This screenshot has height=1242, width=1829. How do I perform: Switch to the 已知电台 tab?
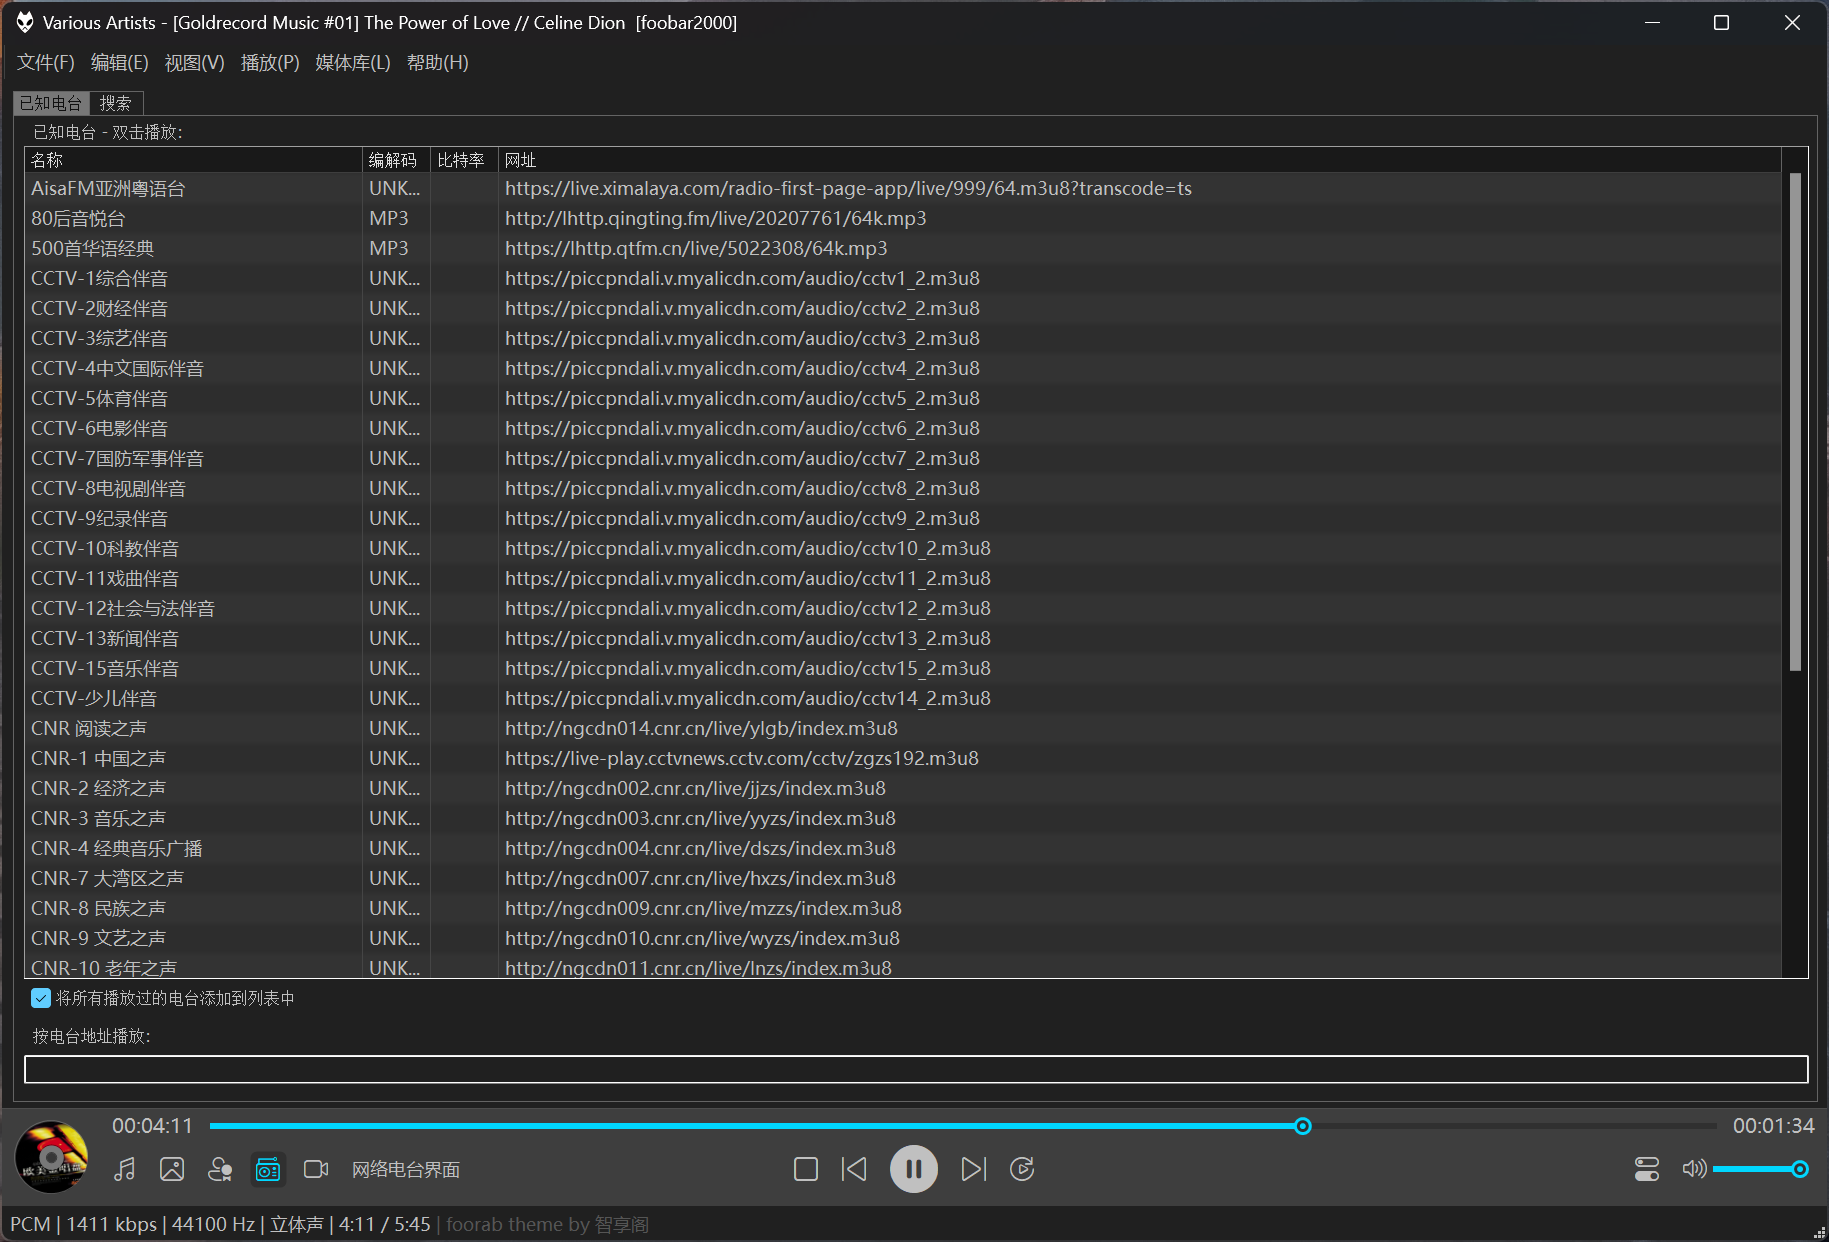(x=51, y=103)
